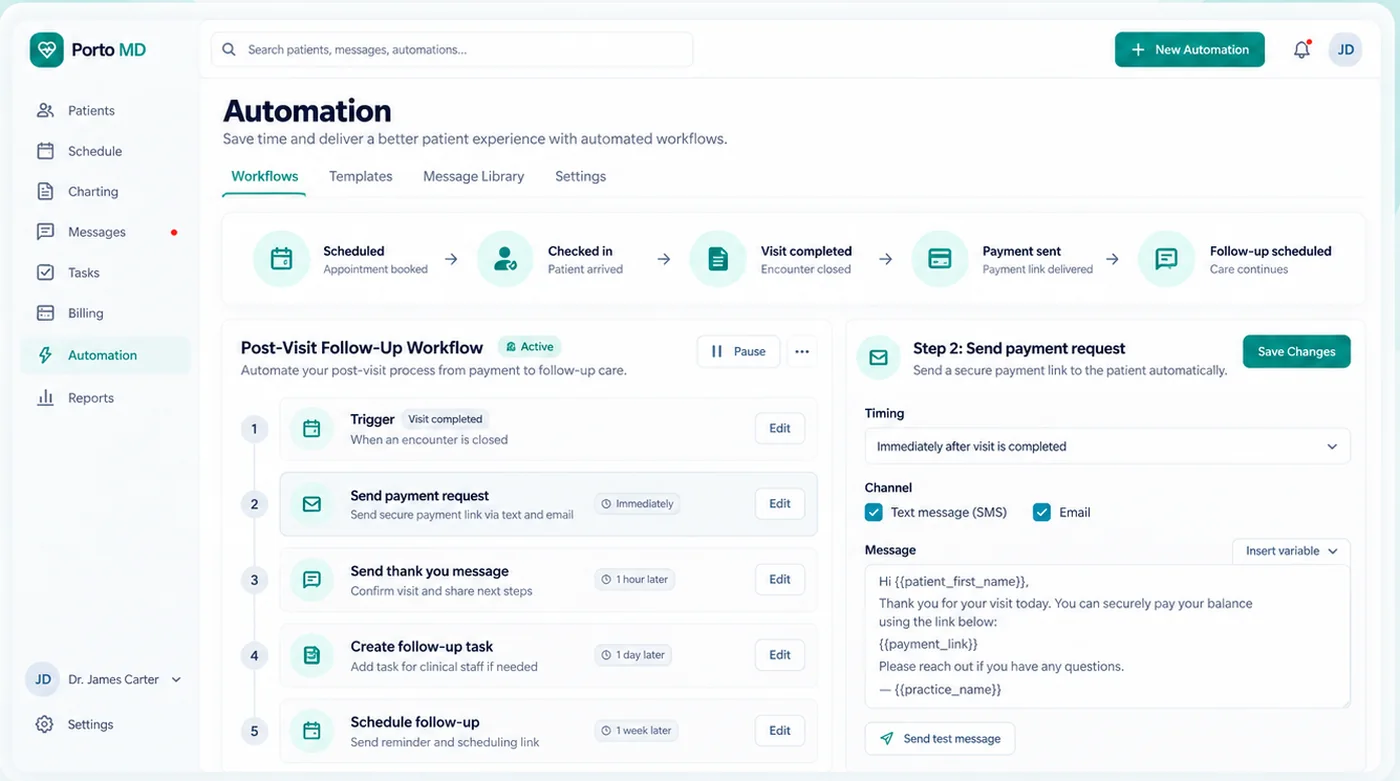Click the Create follow-up task clipboard icon
1400x781 pixels.
[x=312, y=656]
